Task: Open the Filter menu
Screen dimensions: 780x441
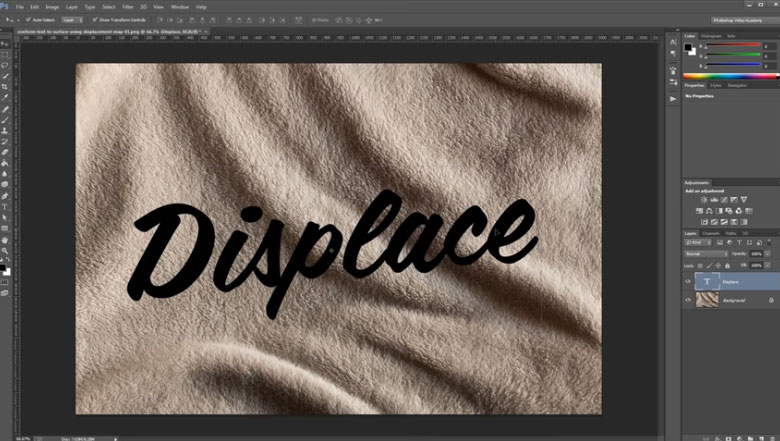Action: pos(128,7)
